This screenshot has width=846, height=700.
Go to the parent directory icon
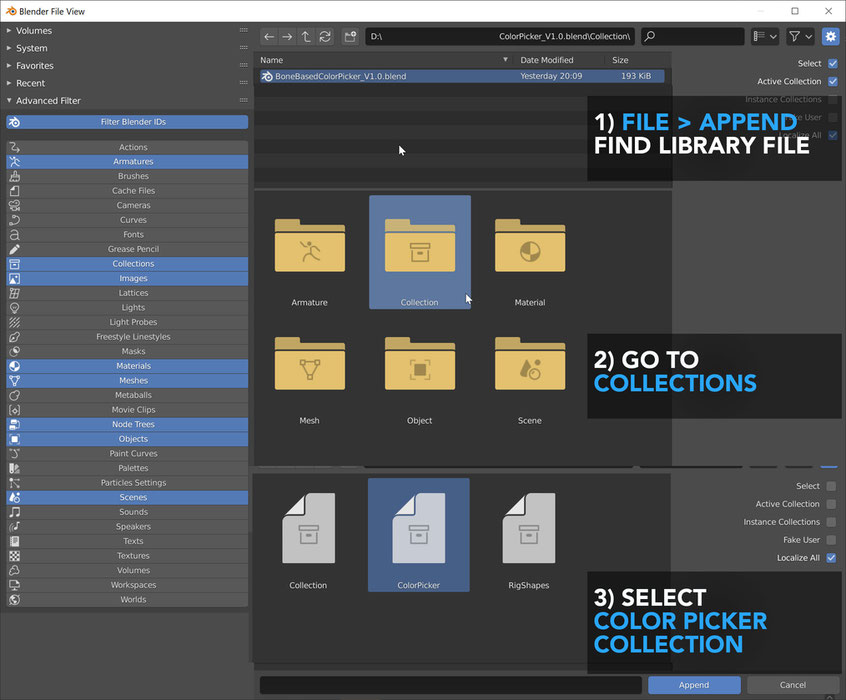coord(306,37)
